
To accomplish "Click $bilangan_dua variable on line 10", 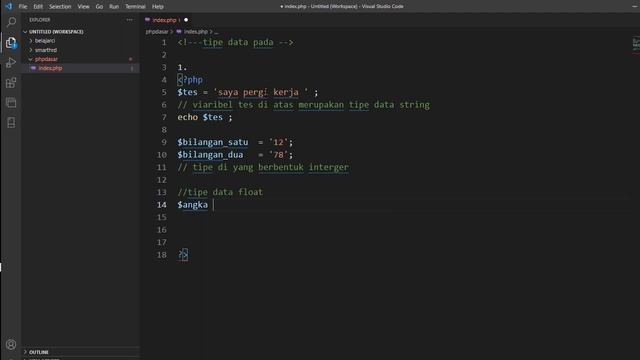I will [x=210, y=155].
